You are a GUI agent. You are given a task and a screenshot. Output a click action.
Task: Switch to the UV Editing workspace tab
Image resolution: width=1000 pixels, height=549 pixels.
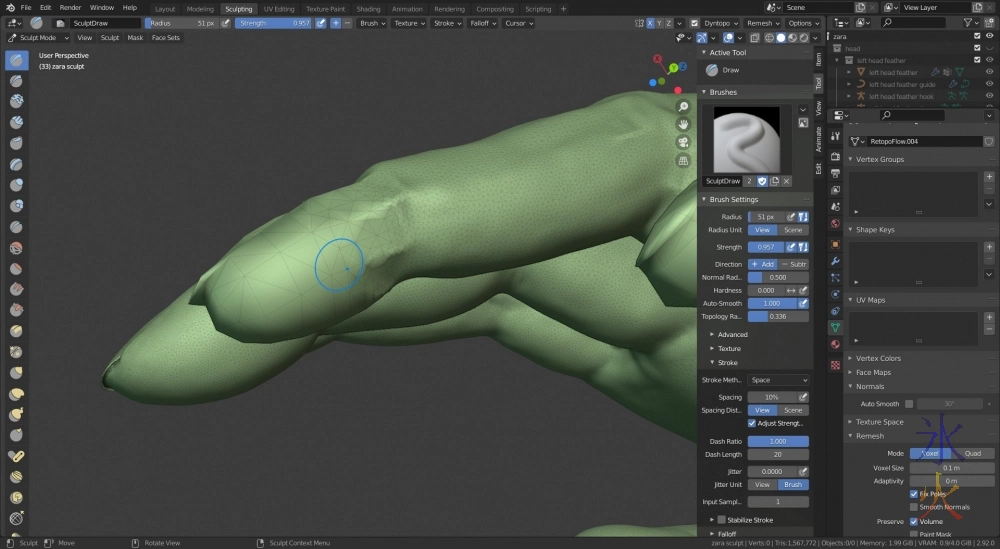point(279,9)
